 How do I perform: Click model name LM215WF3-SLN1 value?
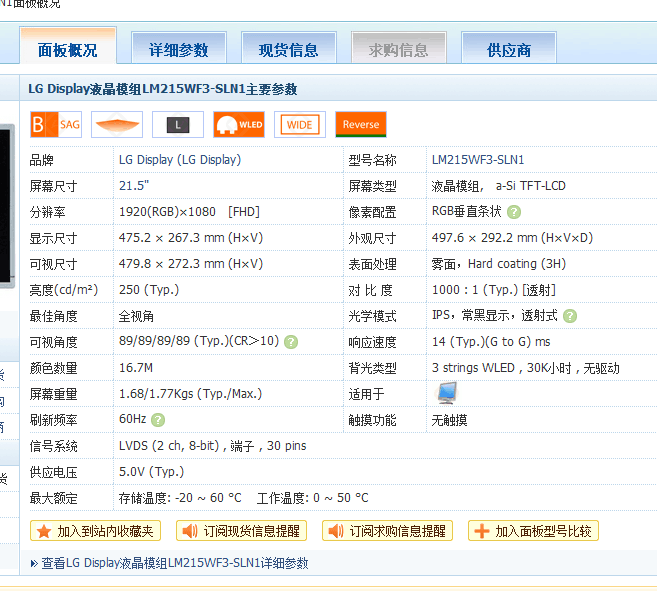click(478, 160)
